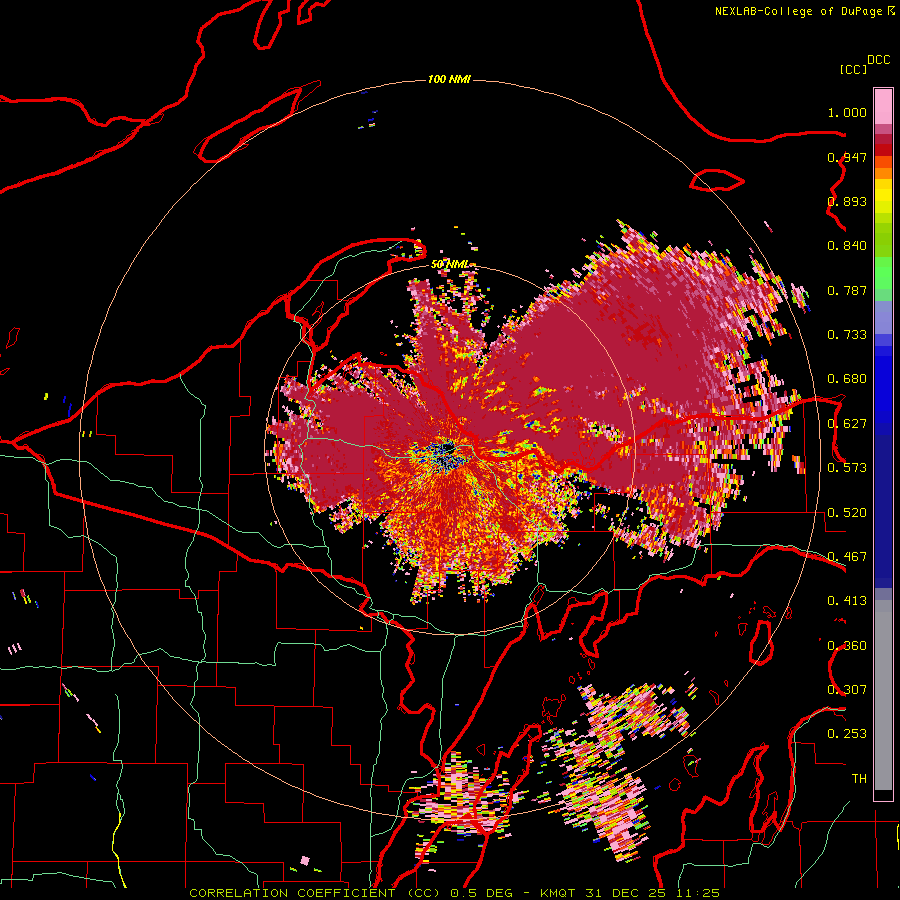Click the 0.413 color scale label
900x900 pixels.
(847, 601)
